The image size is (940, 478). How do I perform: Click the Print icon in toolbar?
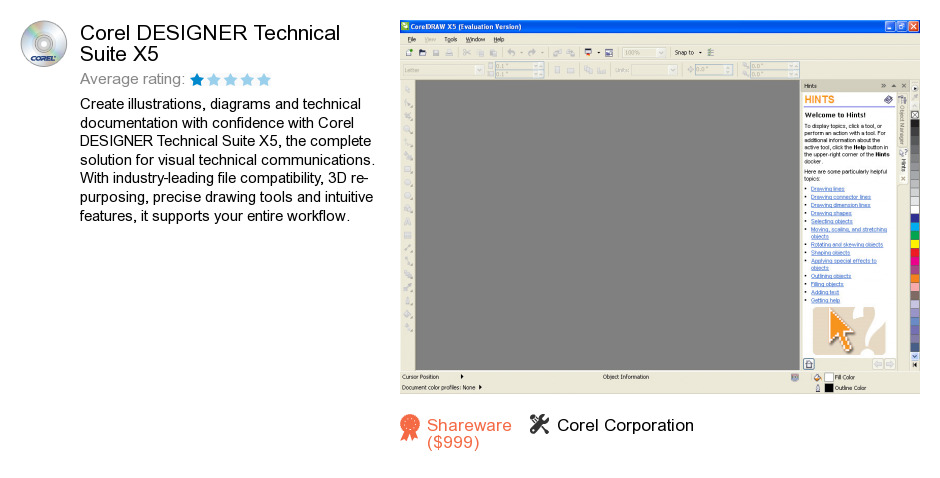click(449, 53)
